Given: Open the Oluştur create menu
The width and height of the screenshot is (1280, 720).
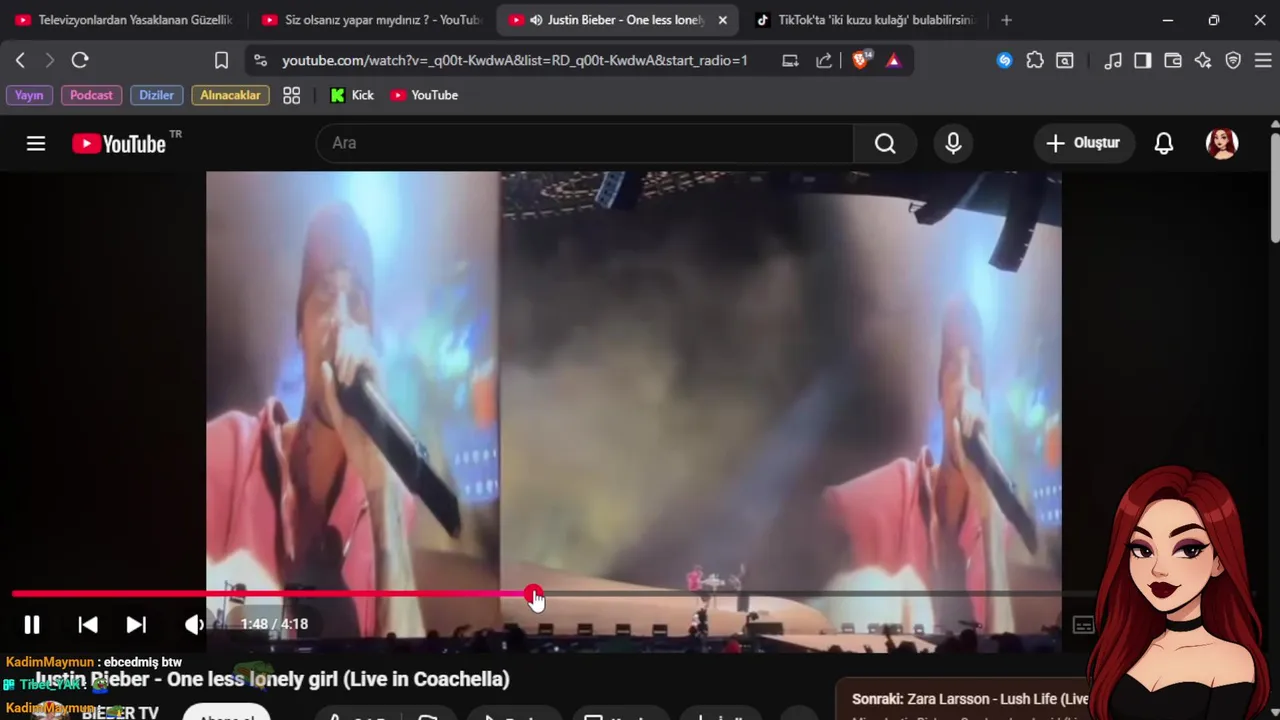Looking at the screenshot, I should (x=1084, y=143).
